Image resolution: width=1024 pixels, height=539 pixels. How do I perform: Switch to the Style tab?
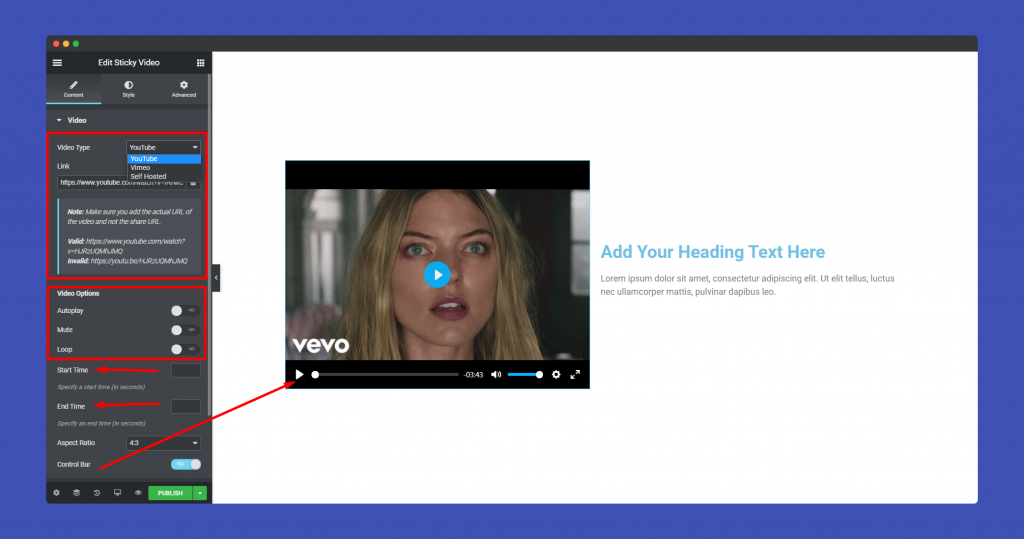tap(129, 90)
